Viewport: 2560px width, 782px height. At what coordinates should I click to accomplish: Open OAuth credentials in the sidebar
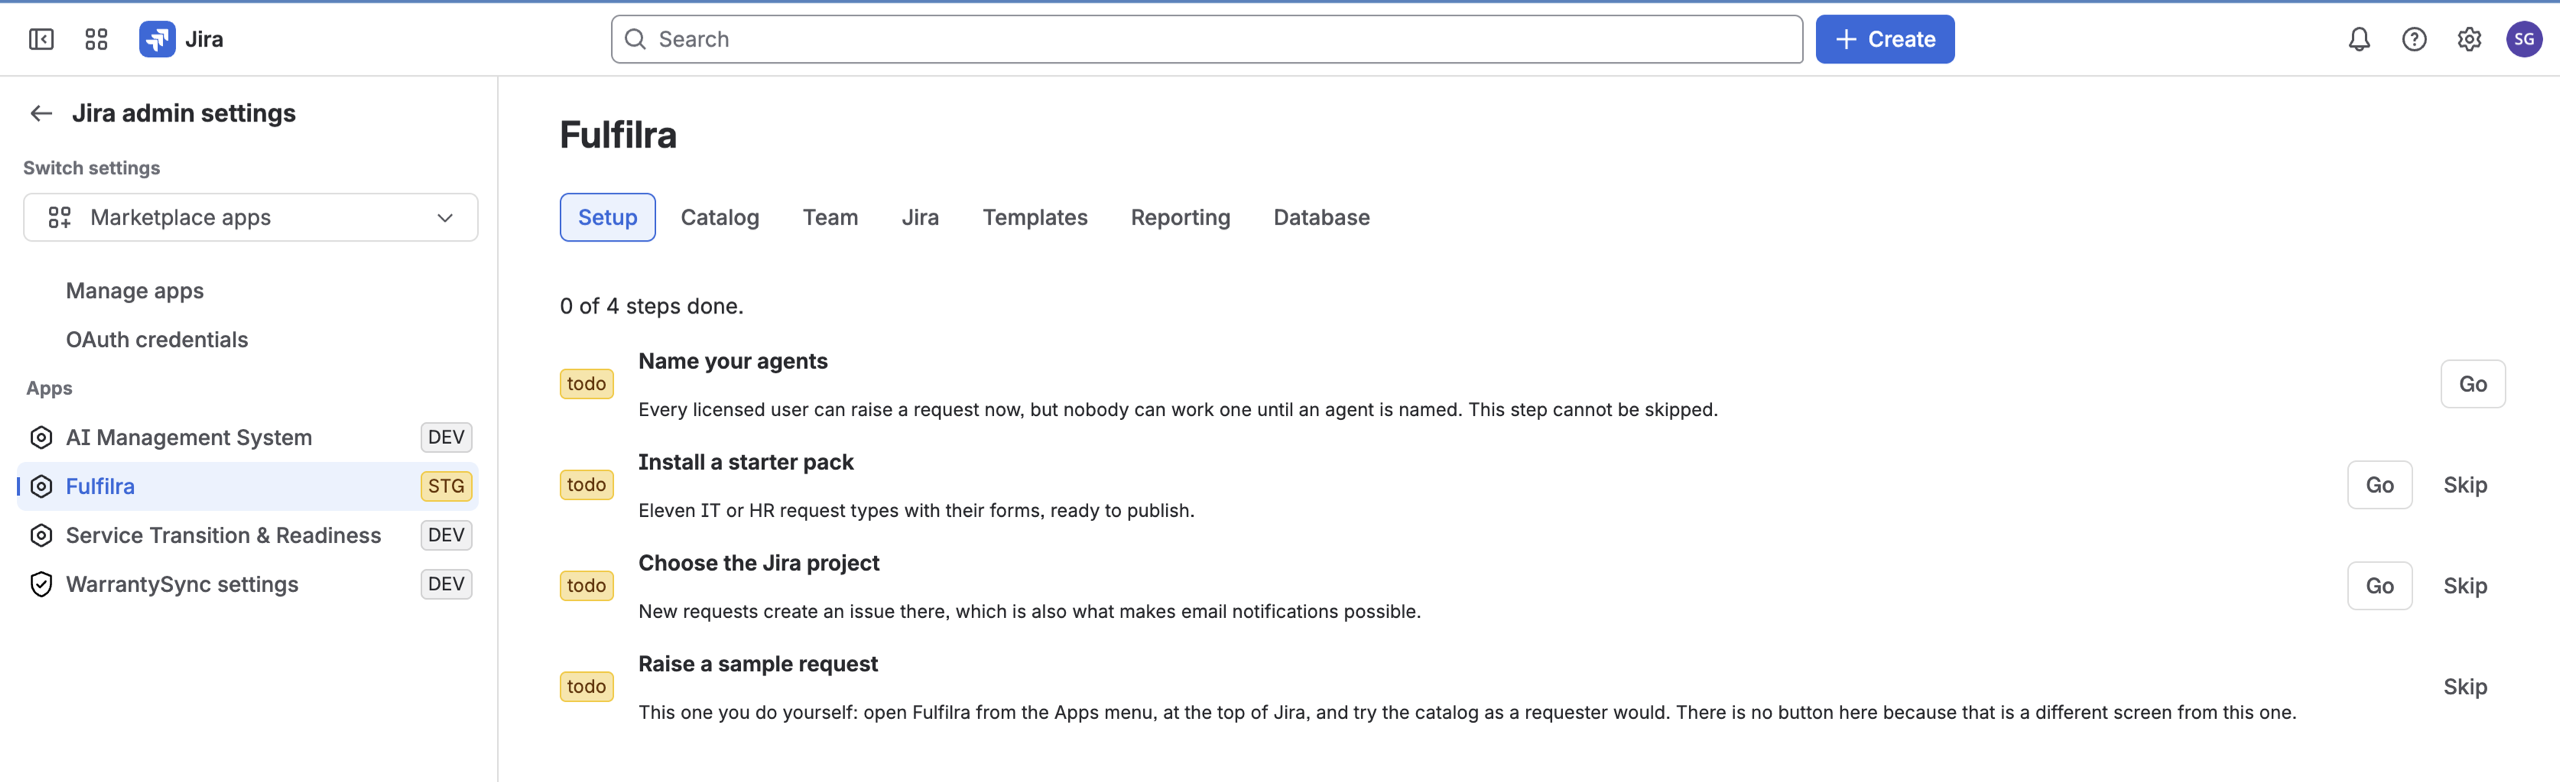point(157,340)
